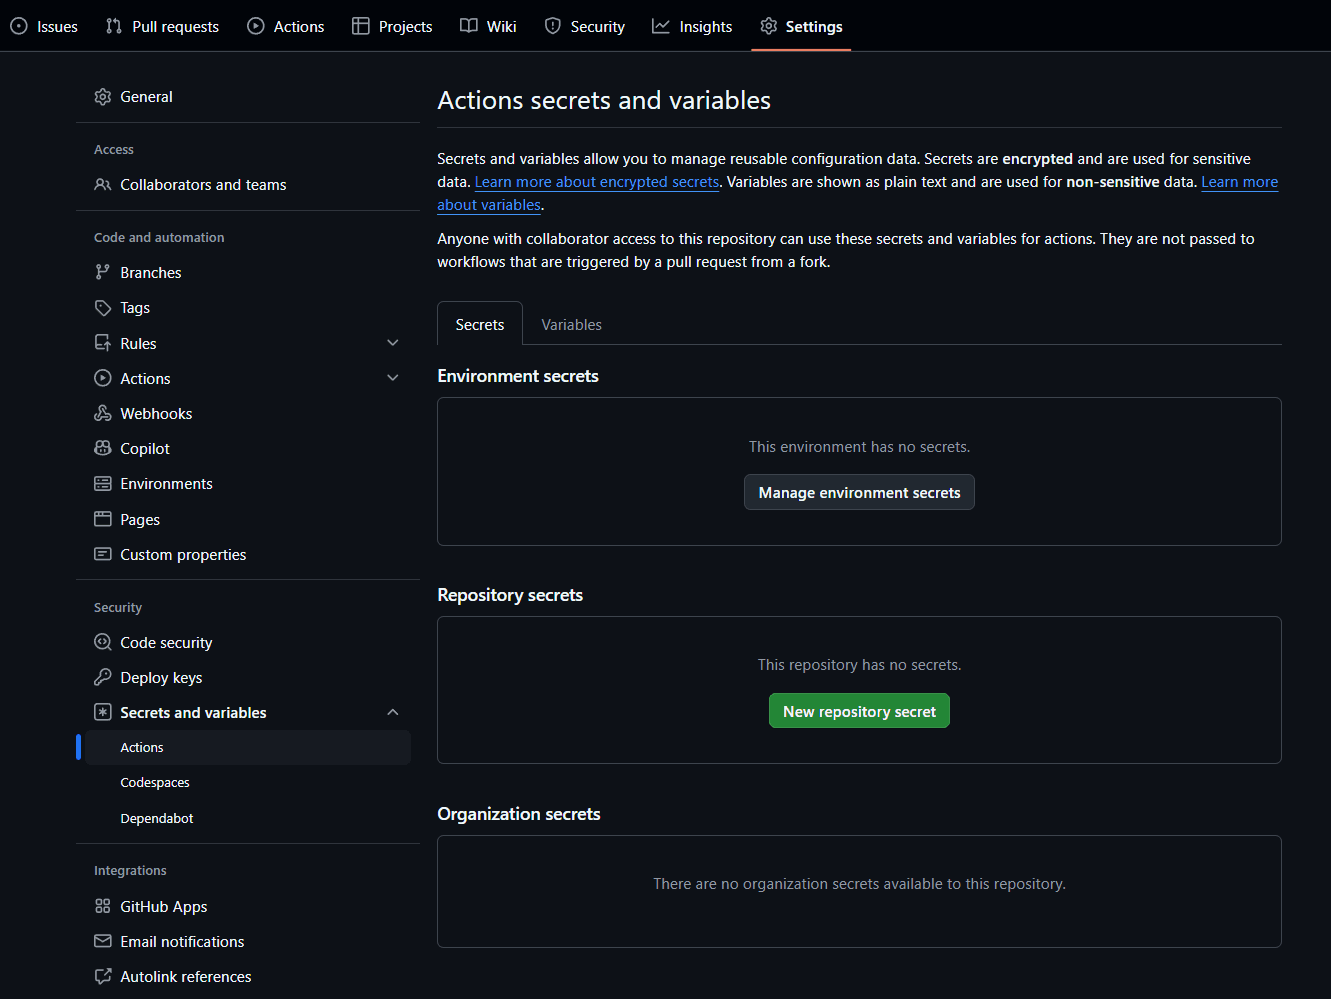Click the Branches icon in the sidebar
The height and width of the screenshot is (999, 1331).
(x=103, y=272)
